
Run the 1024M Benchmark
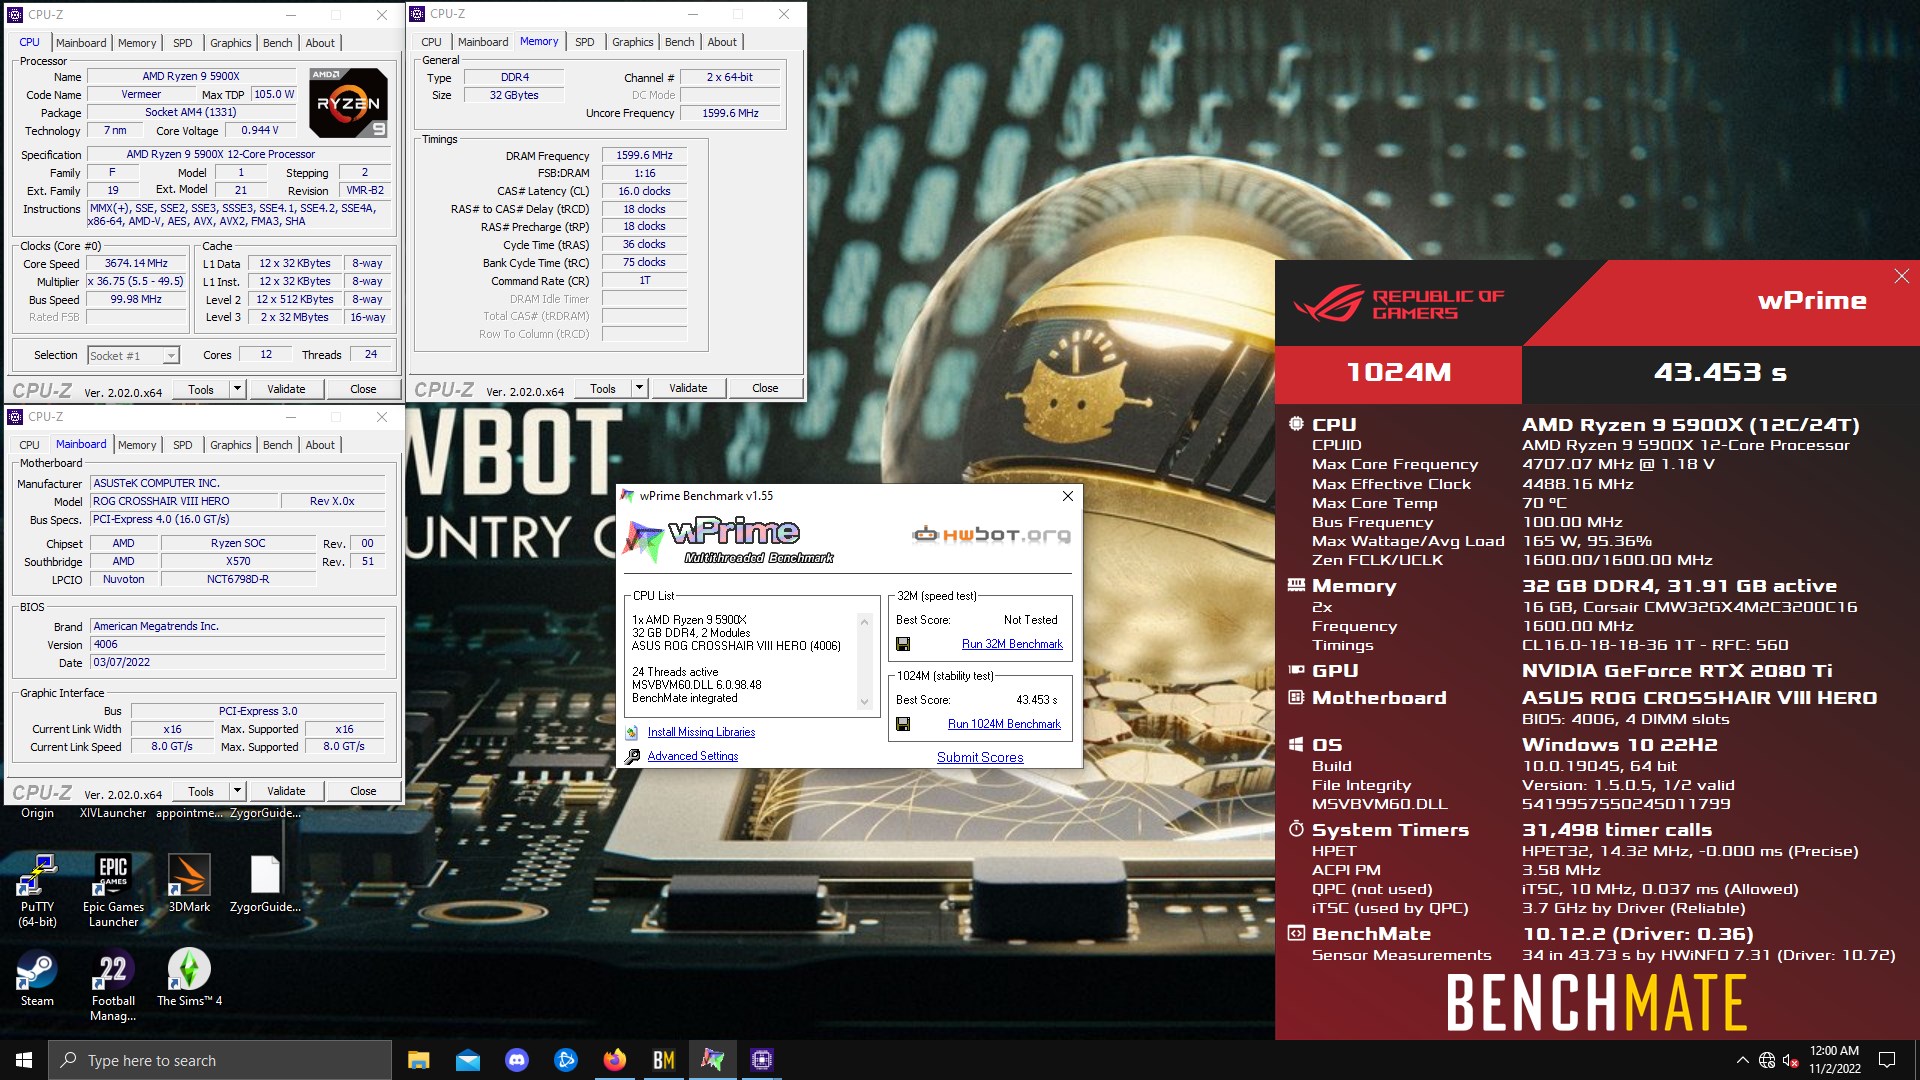tap(1004, 725)
